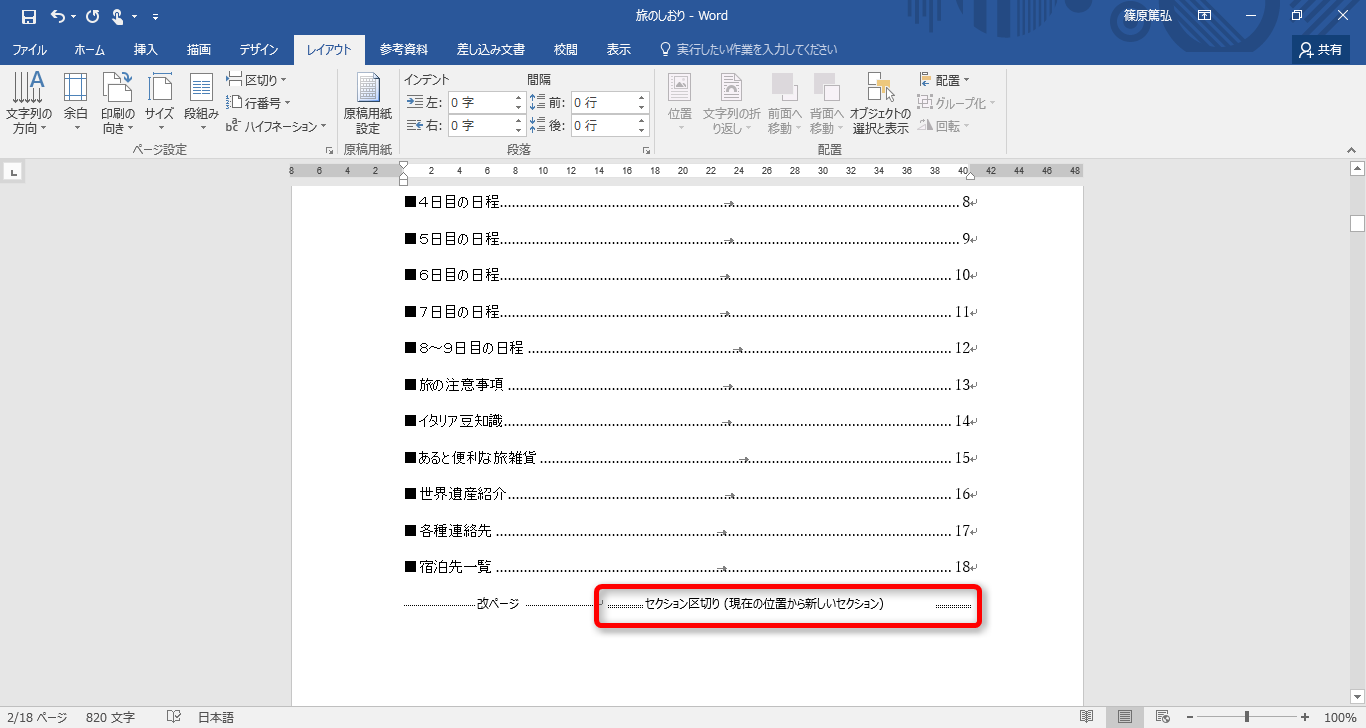Click the tab stop selector at ruler corner

(13, 172)
